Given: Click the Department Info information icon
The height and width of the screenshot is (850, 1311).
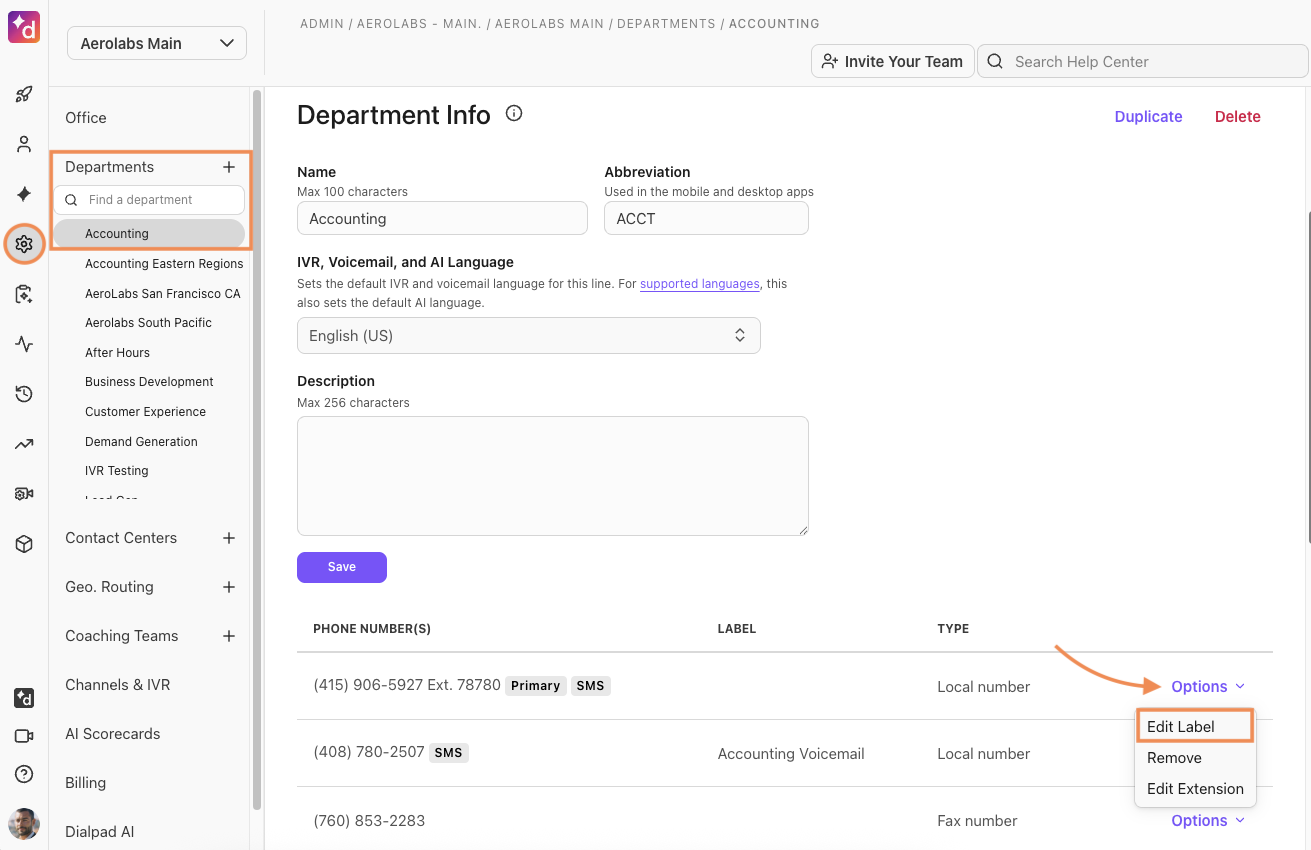Looking at the screenshot, I should [x=514, y=114].
